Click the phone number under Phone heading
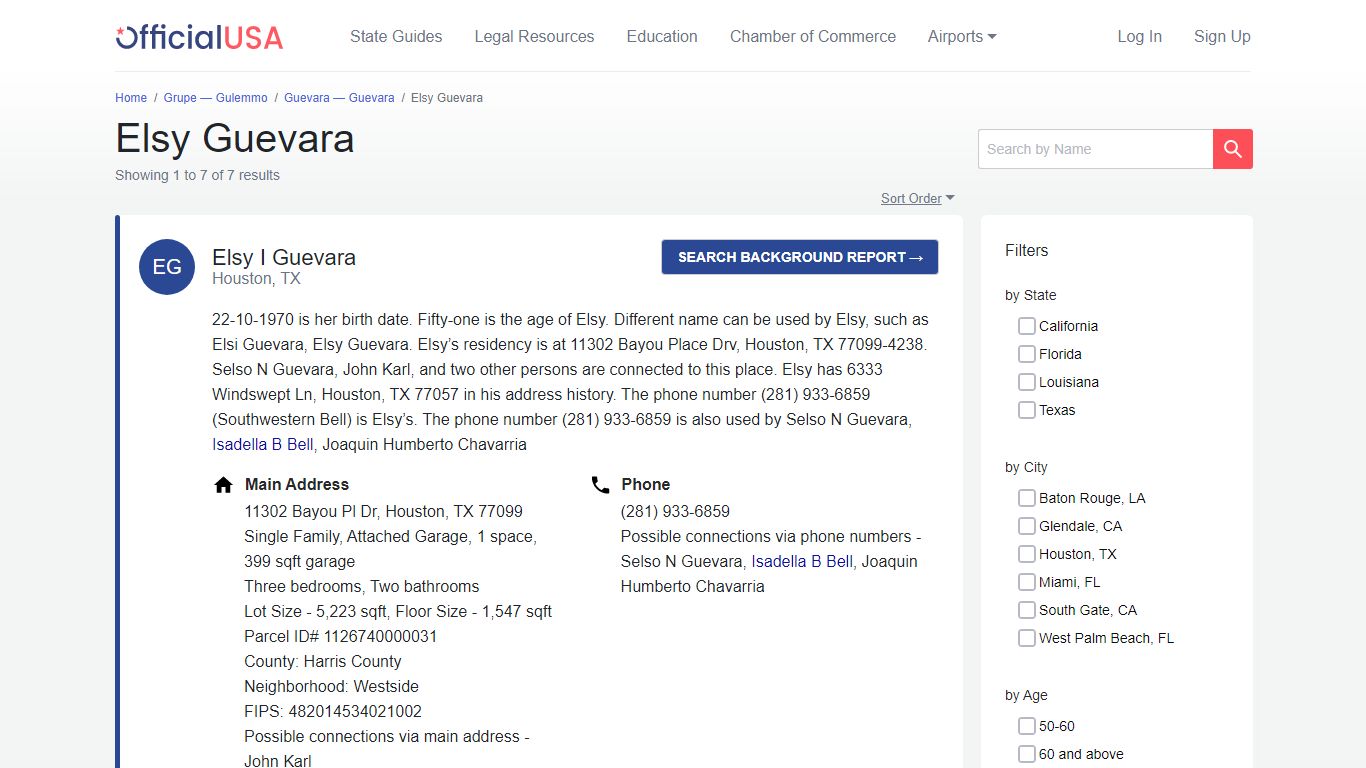The width and height of the screenshot is (1366, 768). (x=675, y=511)
